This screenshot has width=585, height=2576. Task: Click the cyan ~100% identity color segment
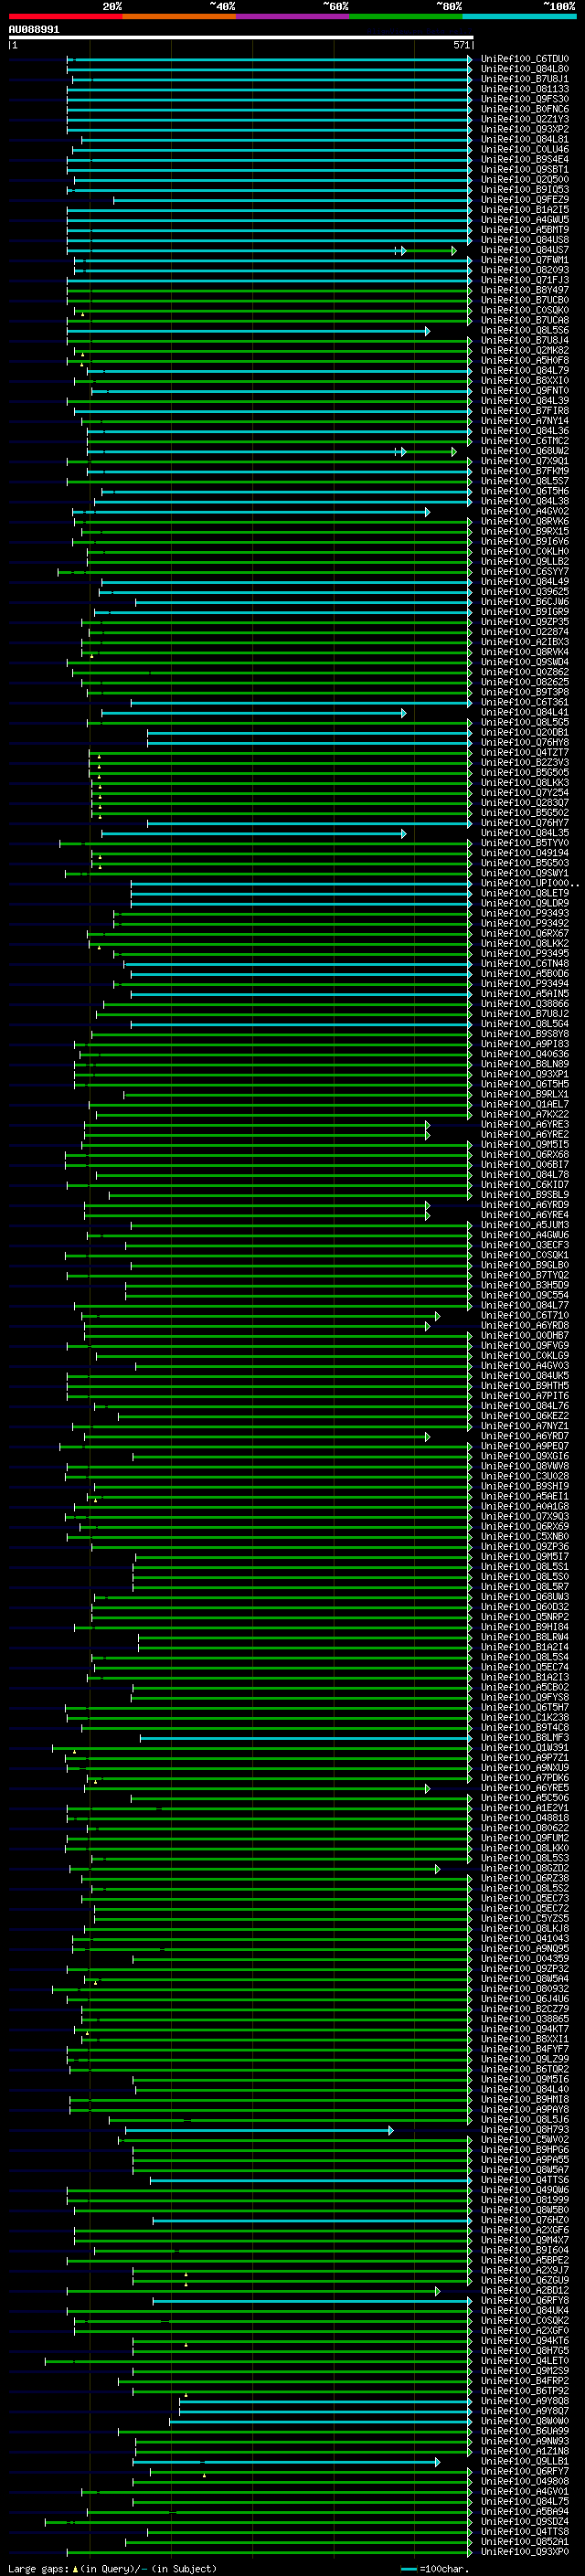tap(519, 16)
